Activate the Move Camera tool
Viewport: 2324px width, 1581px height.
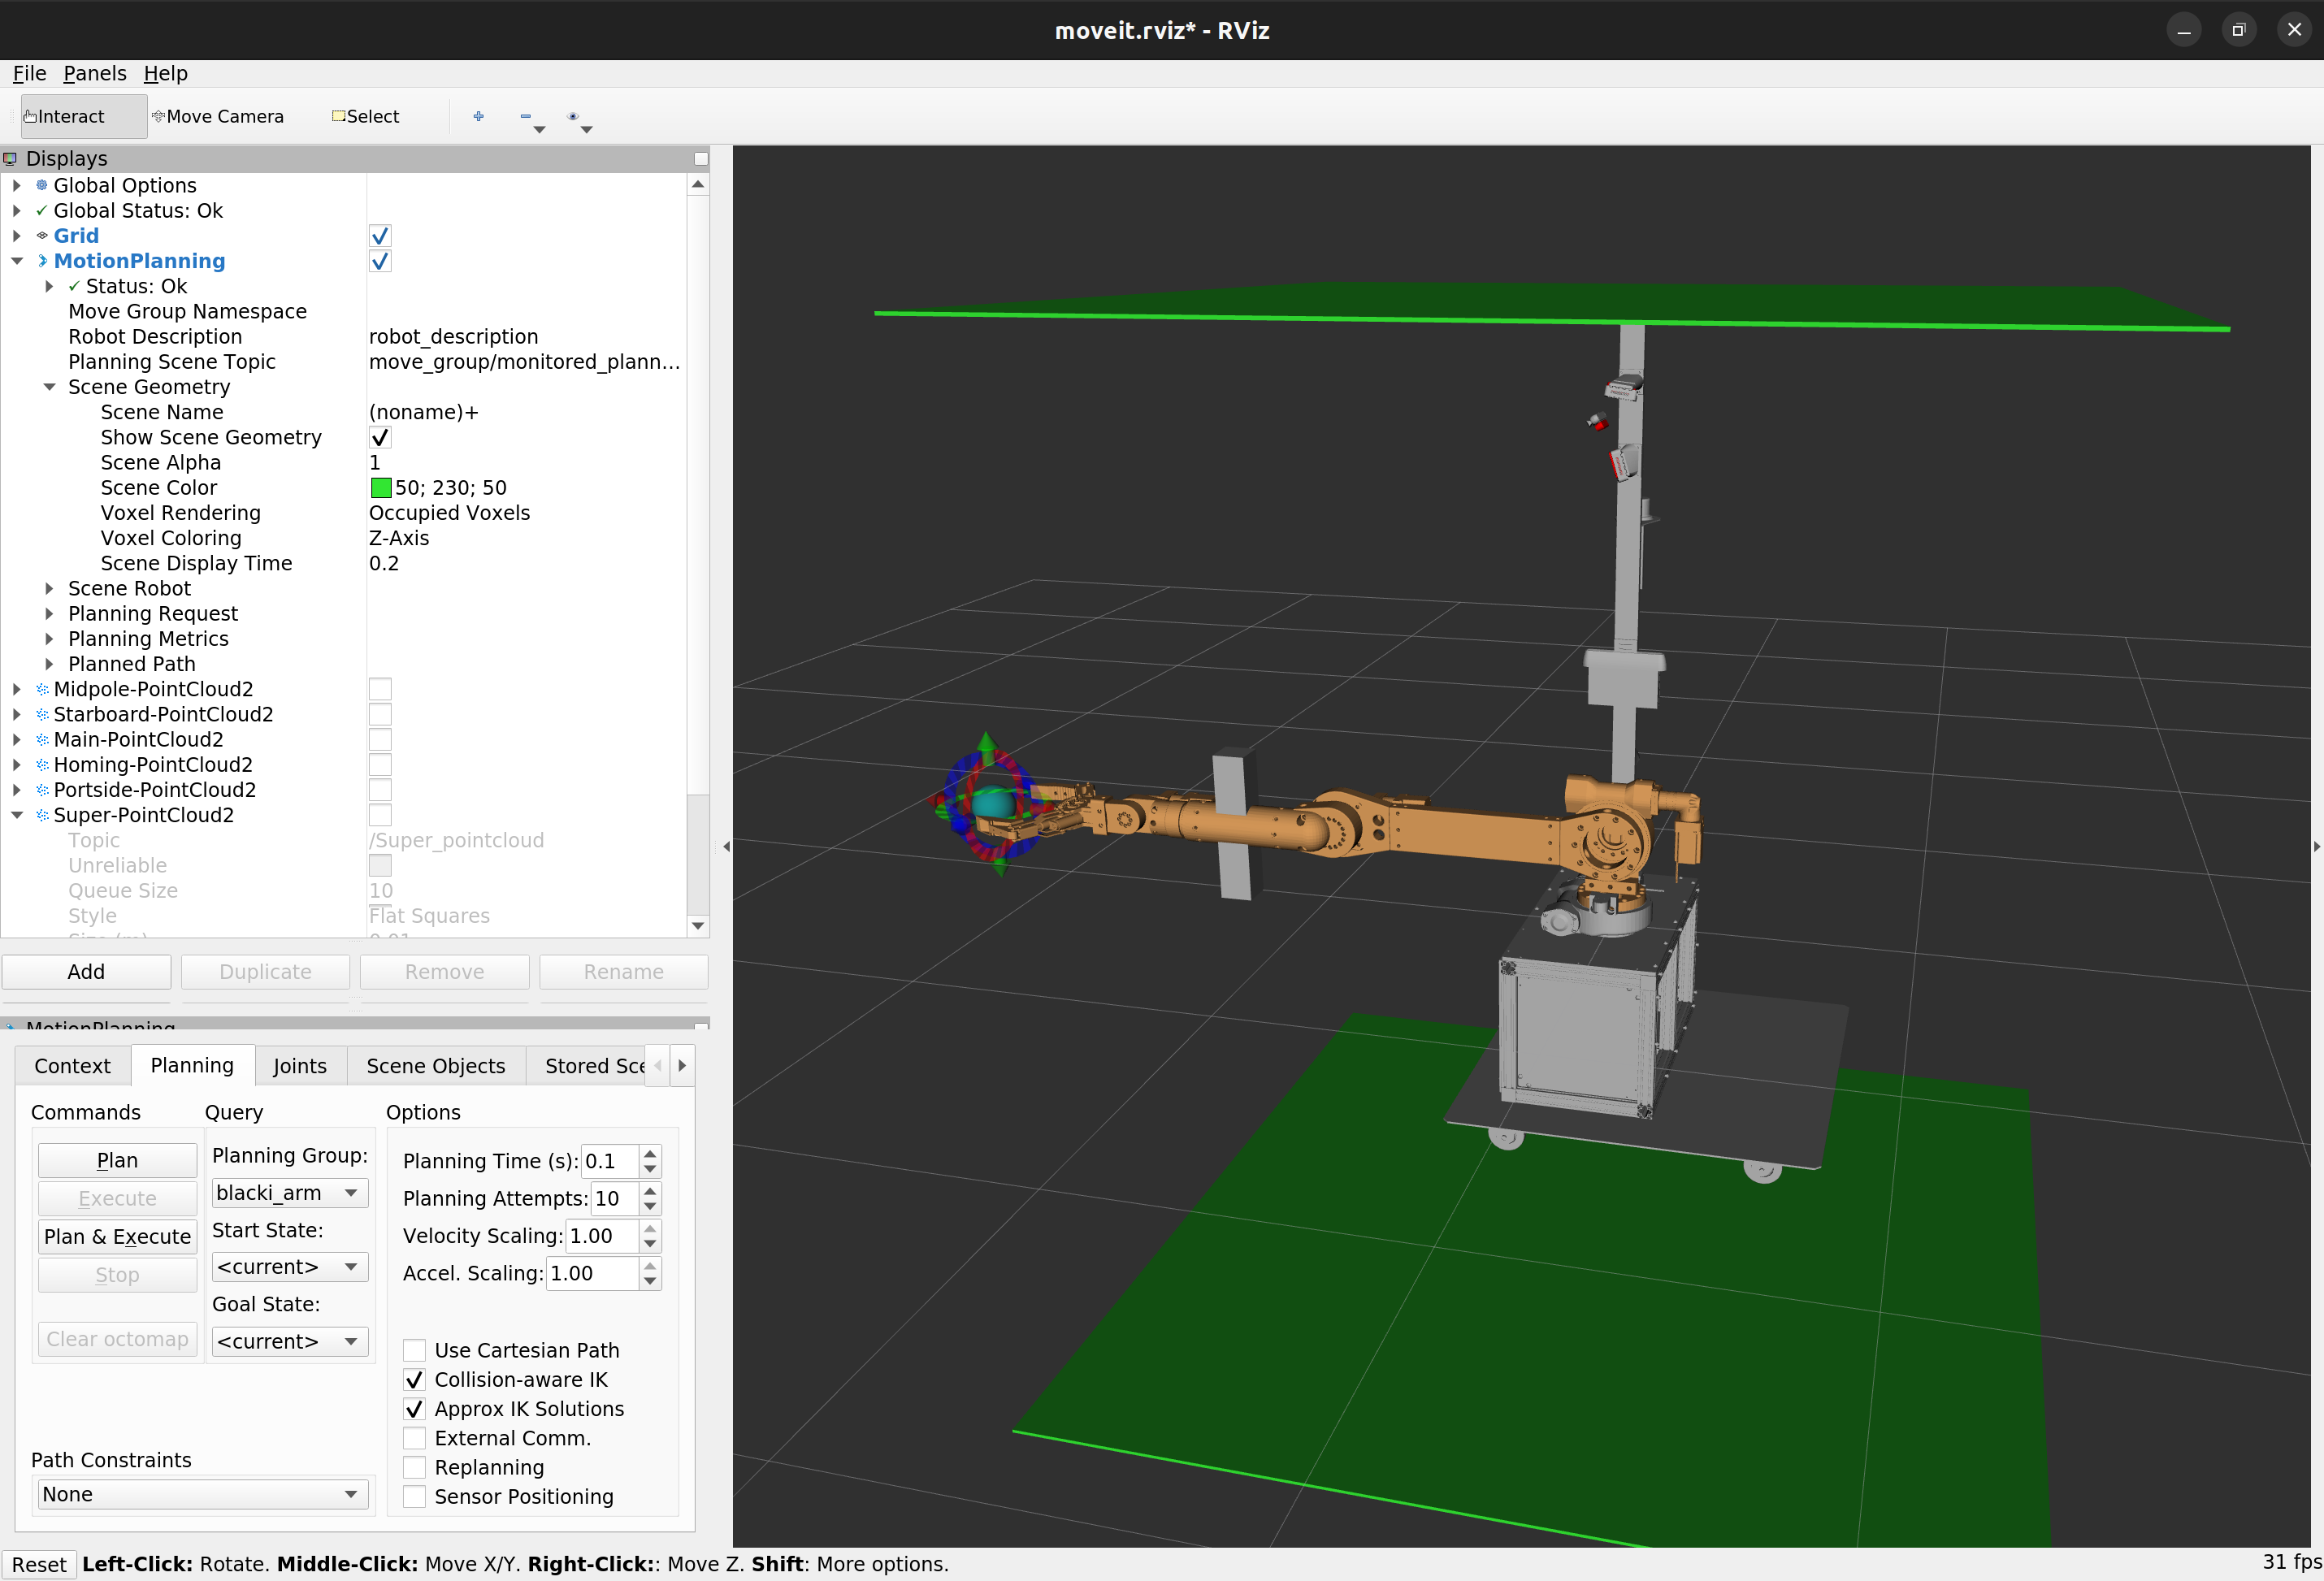218,116
